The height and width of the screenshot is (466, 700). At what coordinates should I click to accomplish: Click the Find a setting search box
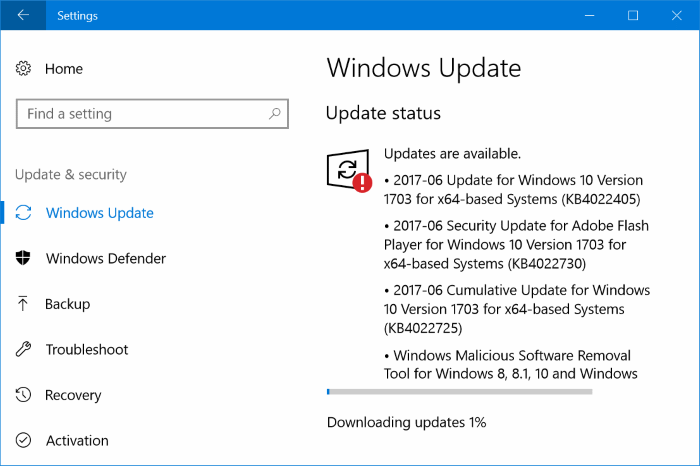[140, 114]
